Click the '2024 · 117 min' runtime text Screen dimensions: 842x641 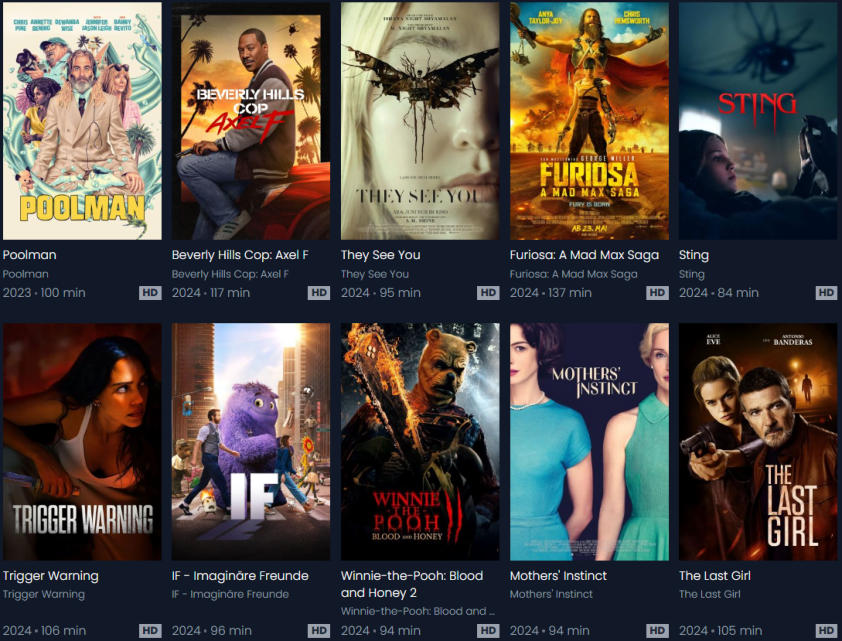coord(211,293)
